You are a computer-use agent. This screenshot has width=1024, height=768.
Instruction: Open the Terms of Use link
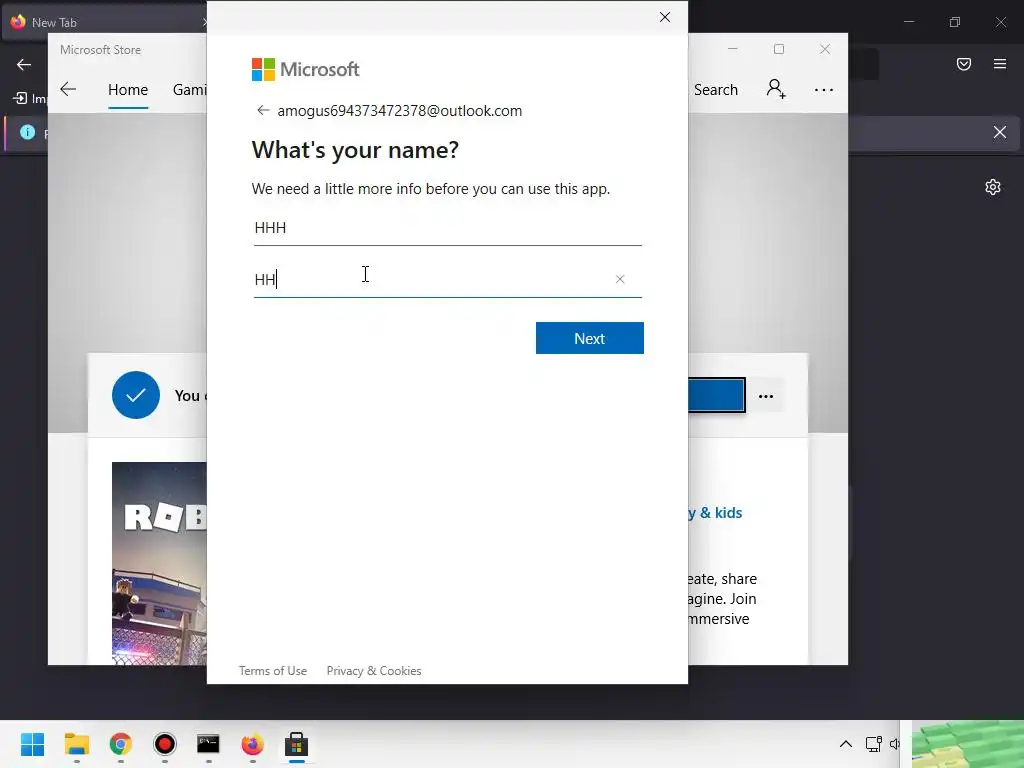tap(272, 671)
